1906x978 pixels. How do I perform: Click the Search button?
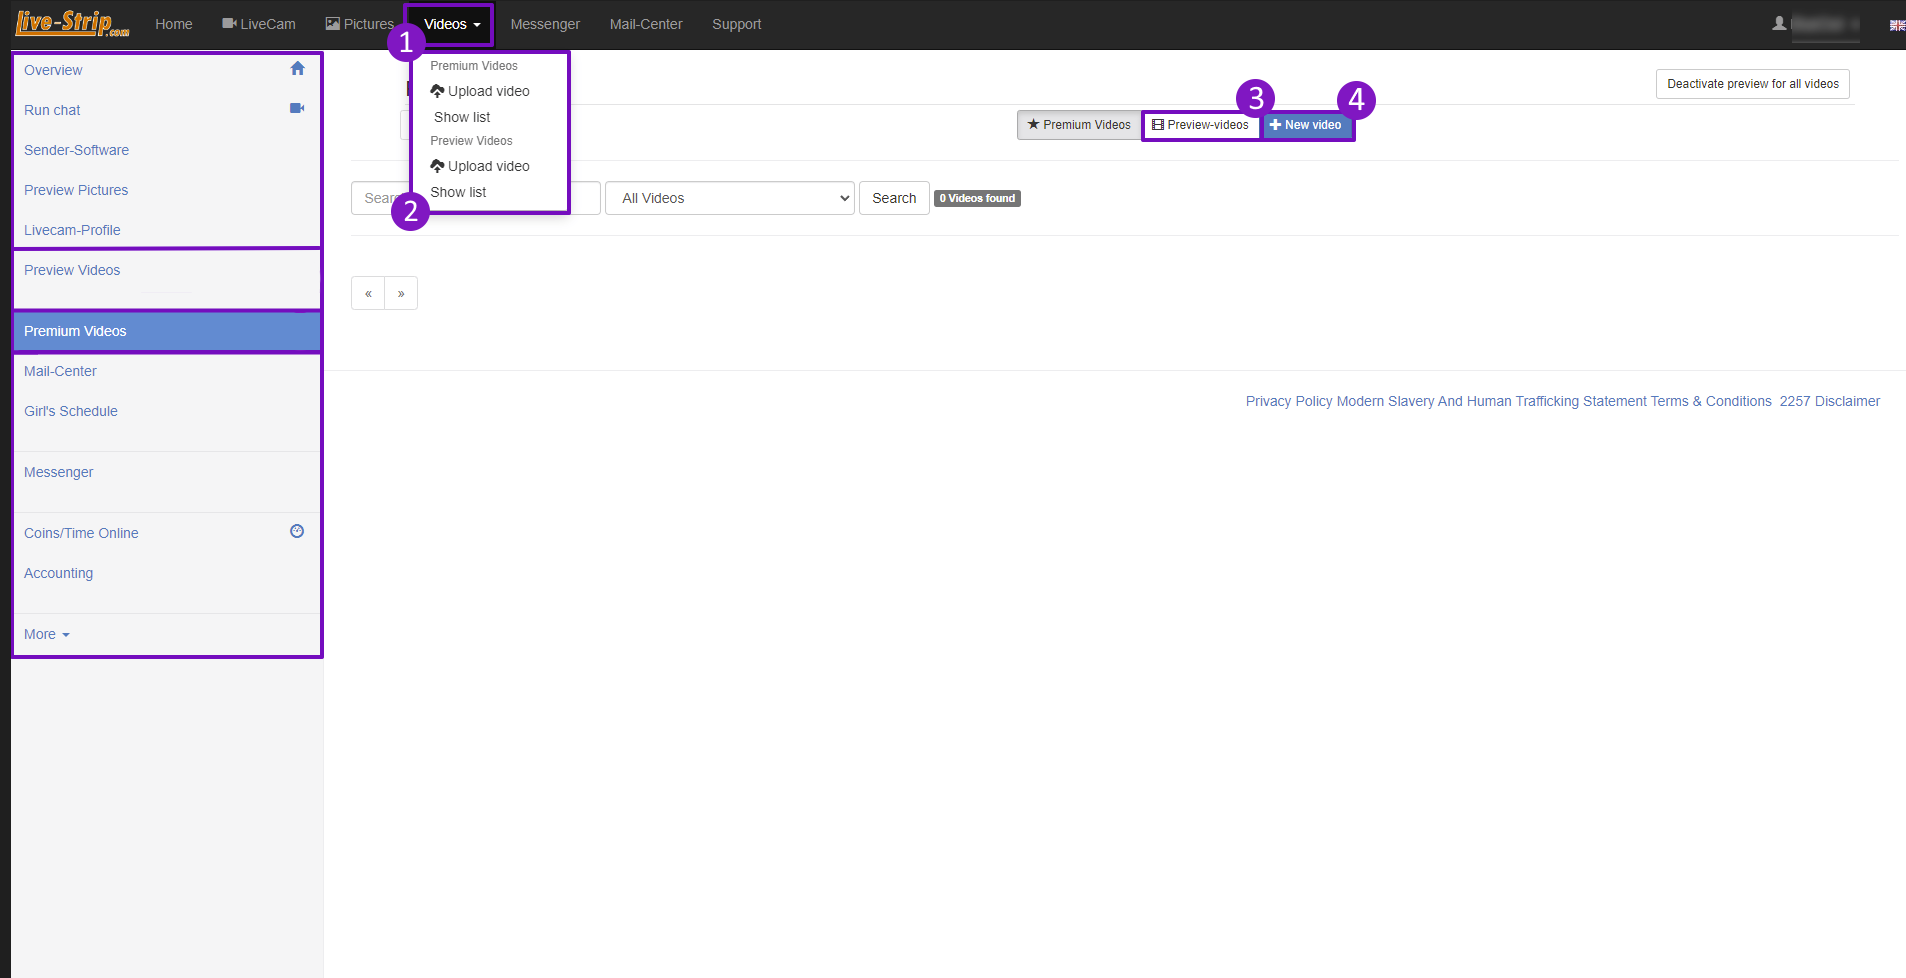(894, 198)
